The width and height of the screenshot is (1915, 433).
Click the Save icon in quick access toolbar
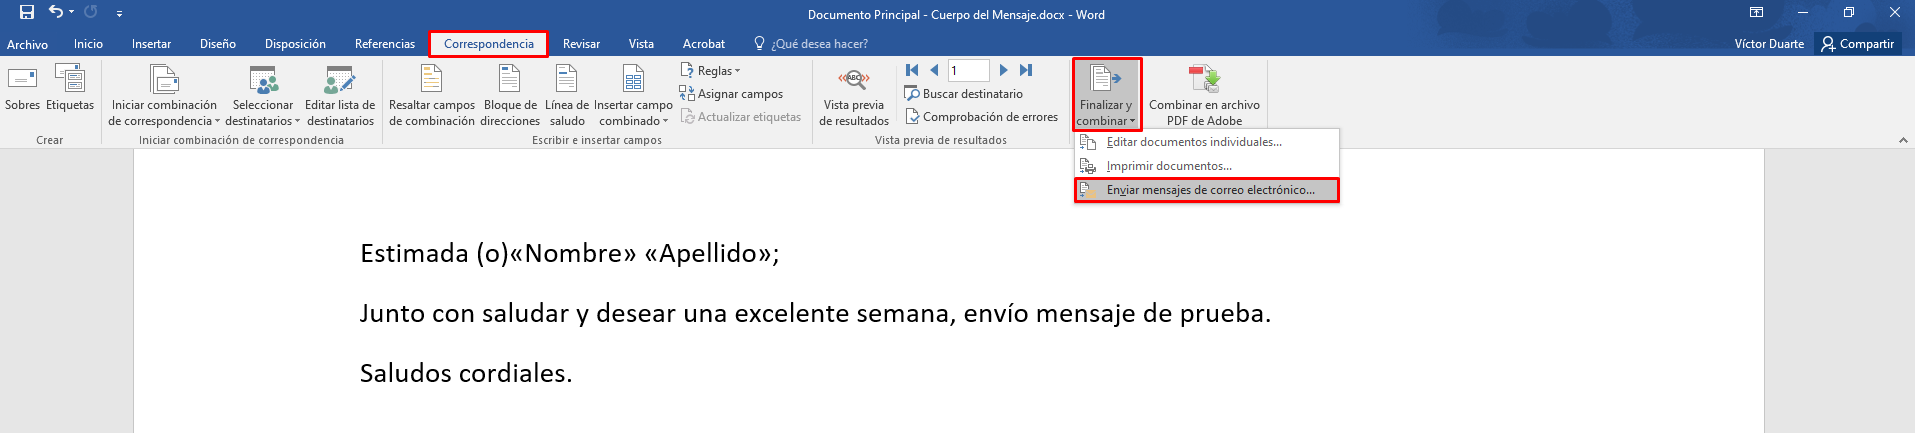(x=27, y=13)
